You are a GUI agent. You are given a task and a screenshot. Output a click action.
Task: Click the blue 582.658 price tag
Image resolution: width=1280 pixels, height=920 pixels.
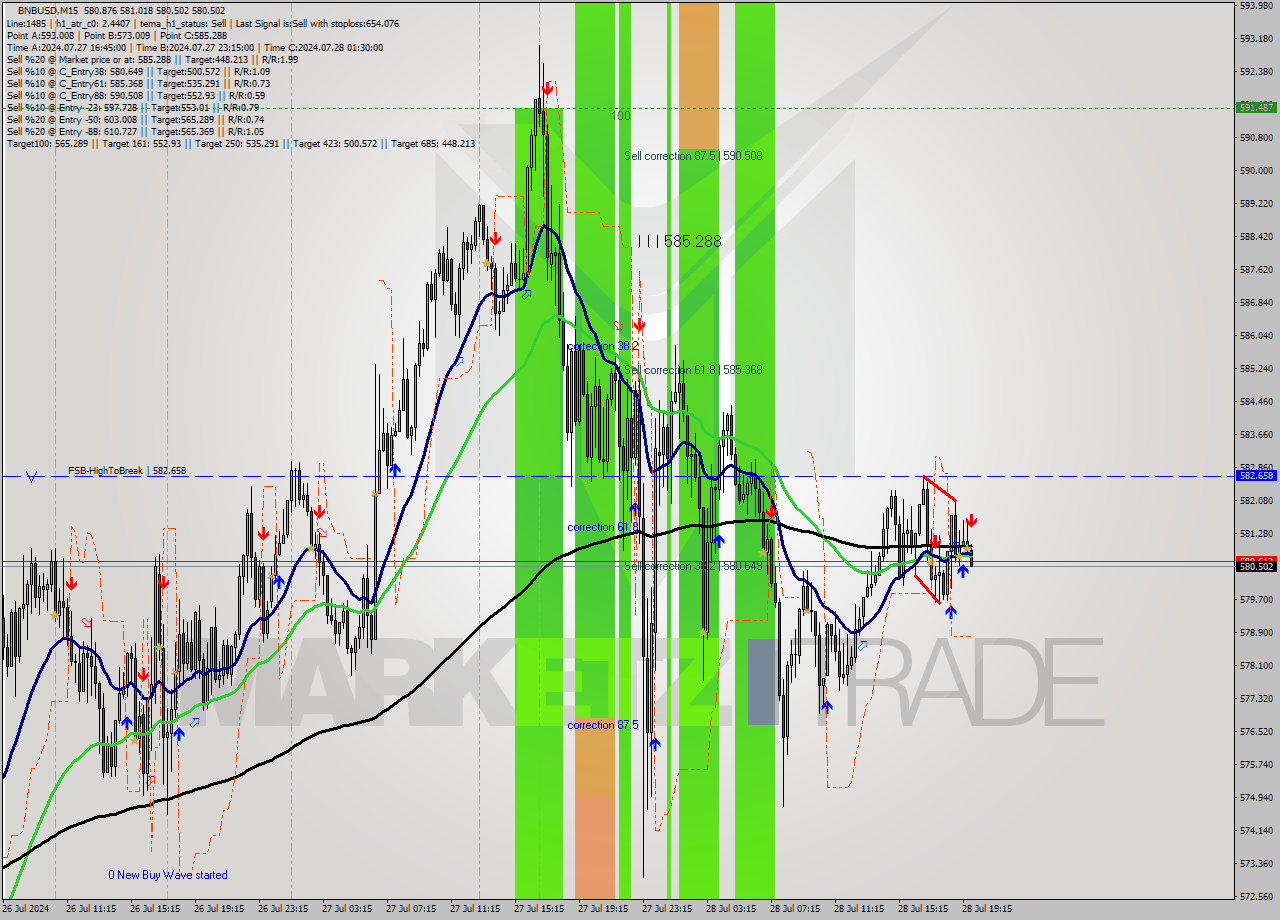[1256, 476]
